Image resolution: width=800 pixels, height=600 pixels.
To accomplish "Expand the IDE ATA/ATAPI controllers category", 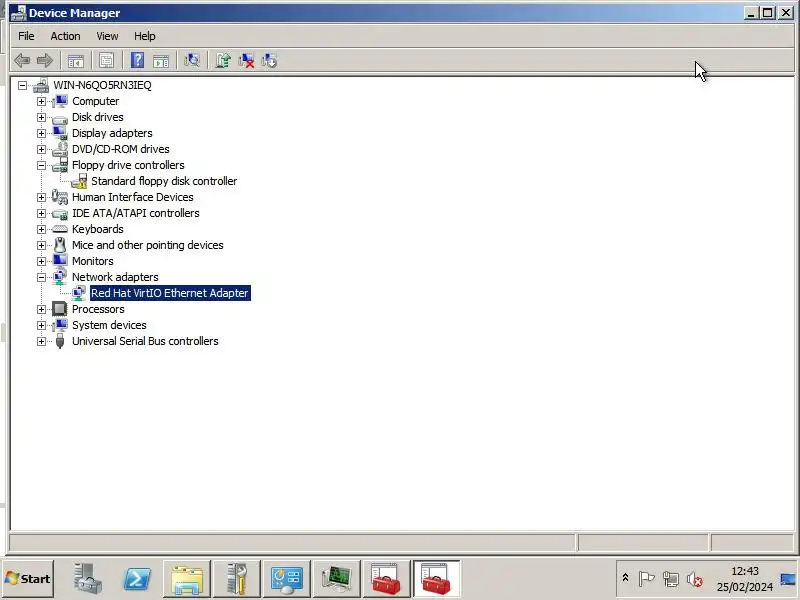I will pyautogui.click(x=41, y=213).
